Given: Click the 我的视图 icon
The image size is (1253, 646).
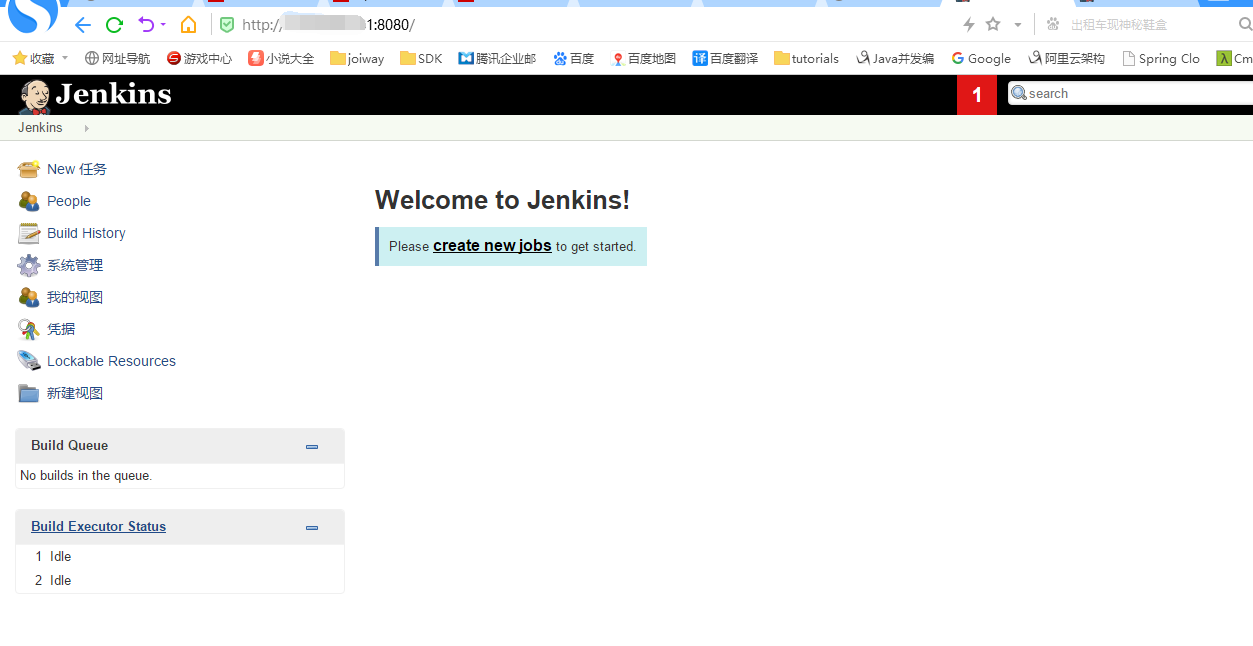Looking at the screenshot, I should point(29,297).
